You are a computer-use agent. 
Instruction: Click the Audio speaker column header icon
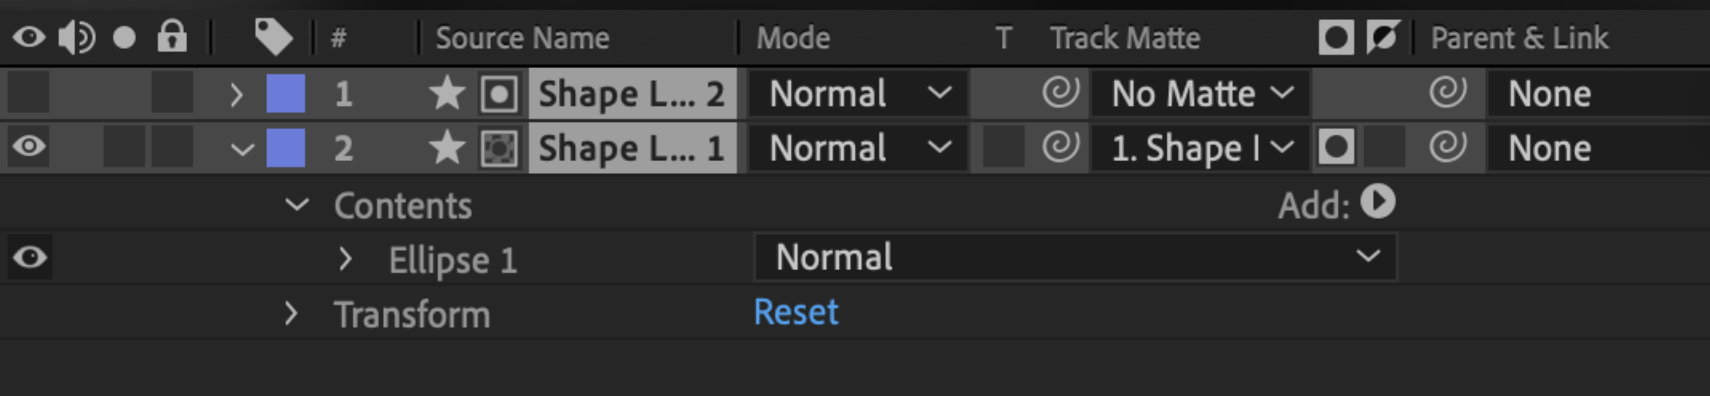click(x=76, y=38)
